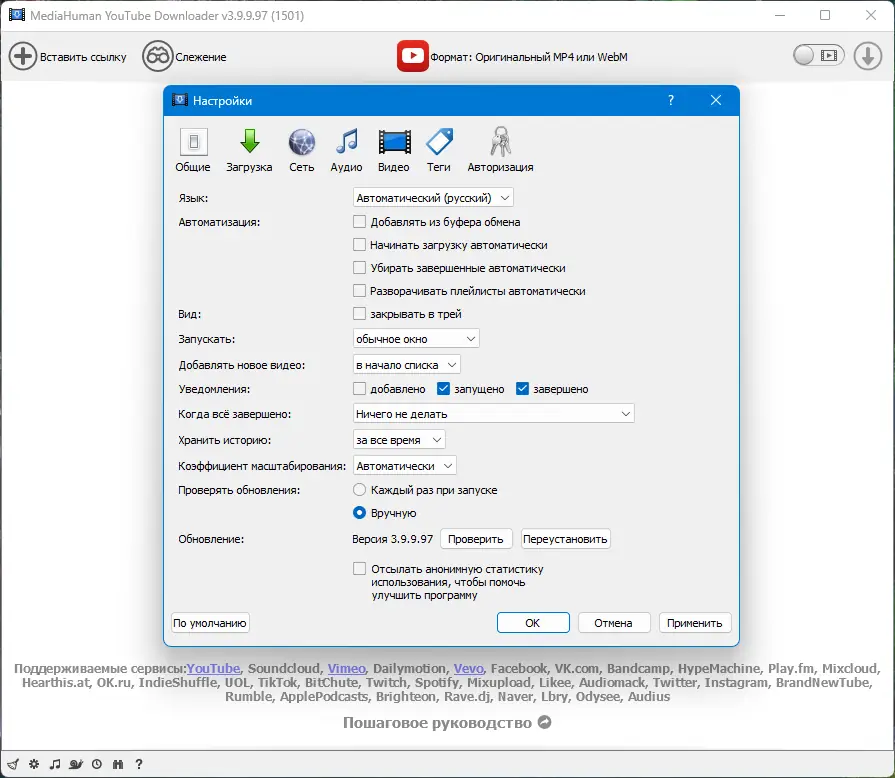Enable Добавлять из буфера обмена
895x778 pixels.
point(359,221)
